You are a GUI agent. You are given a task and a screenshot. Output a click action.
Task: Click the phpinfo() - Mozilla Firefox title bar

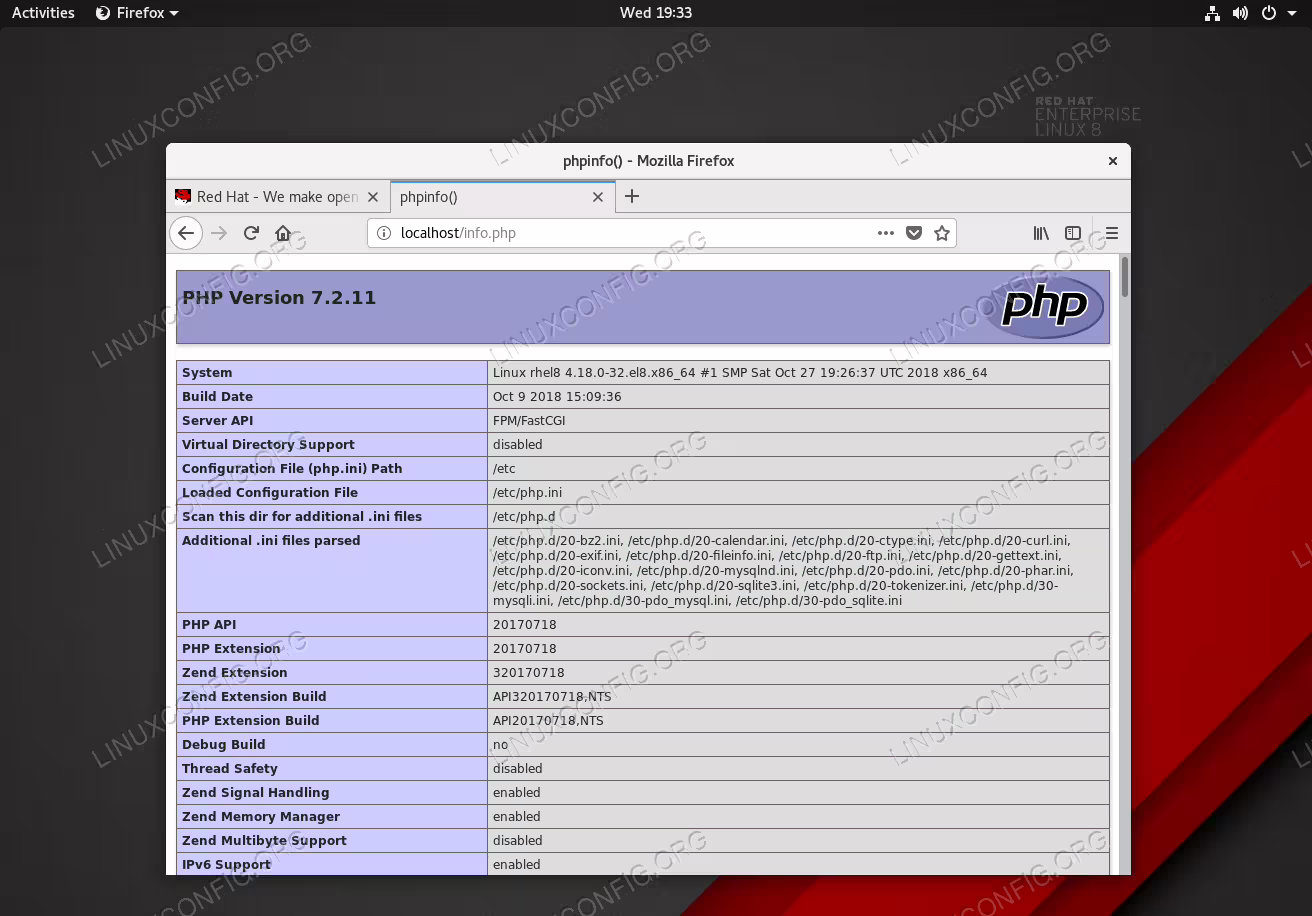(648, 161)
